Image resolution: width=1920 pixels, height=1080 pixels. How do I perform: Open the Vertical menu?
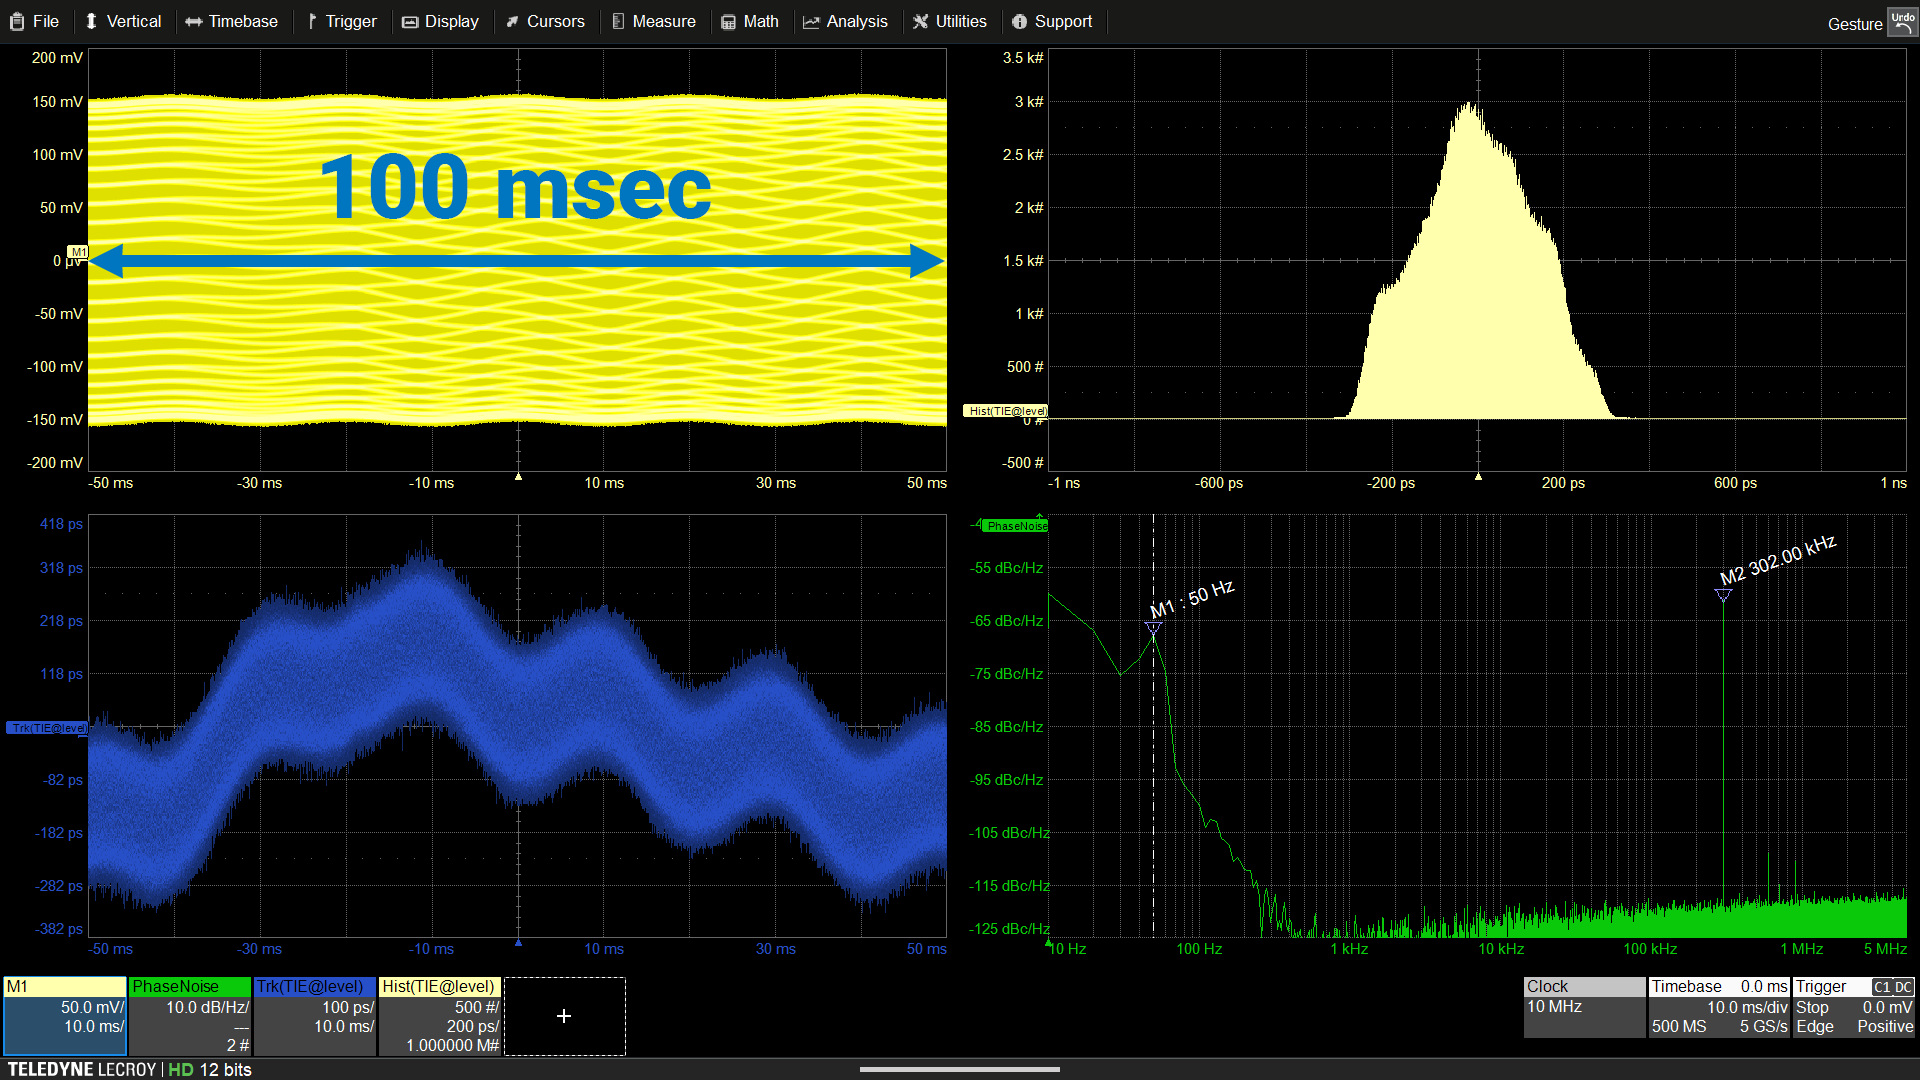click(x=122, y=21)
